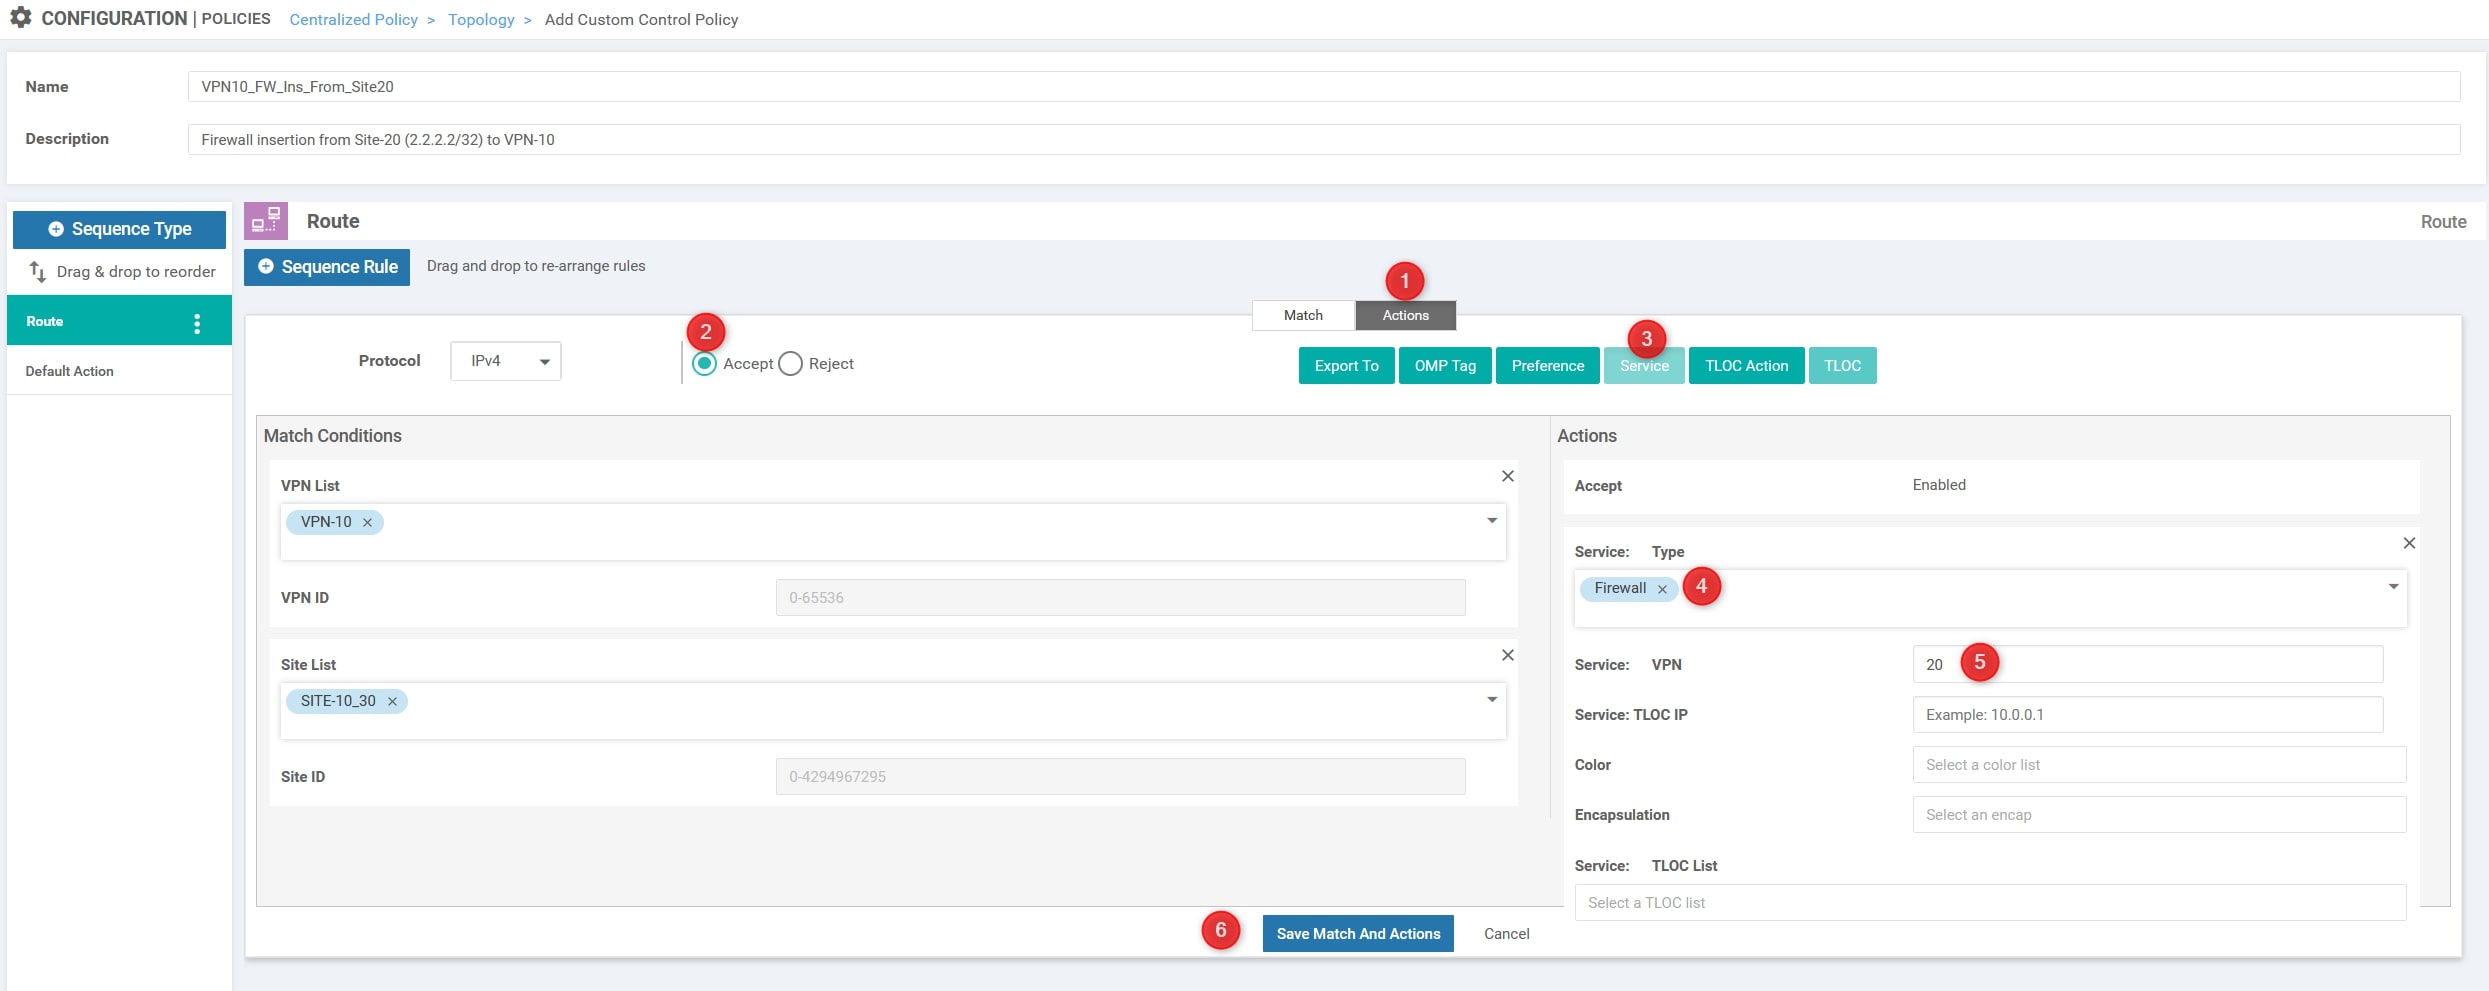Expand the Service Type dropdown arrow
2489x991 pixels.
(2393, 587)
